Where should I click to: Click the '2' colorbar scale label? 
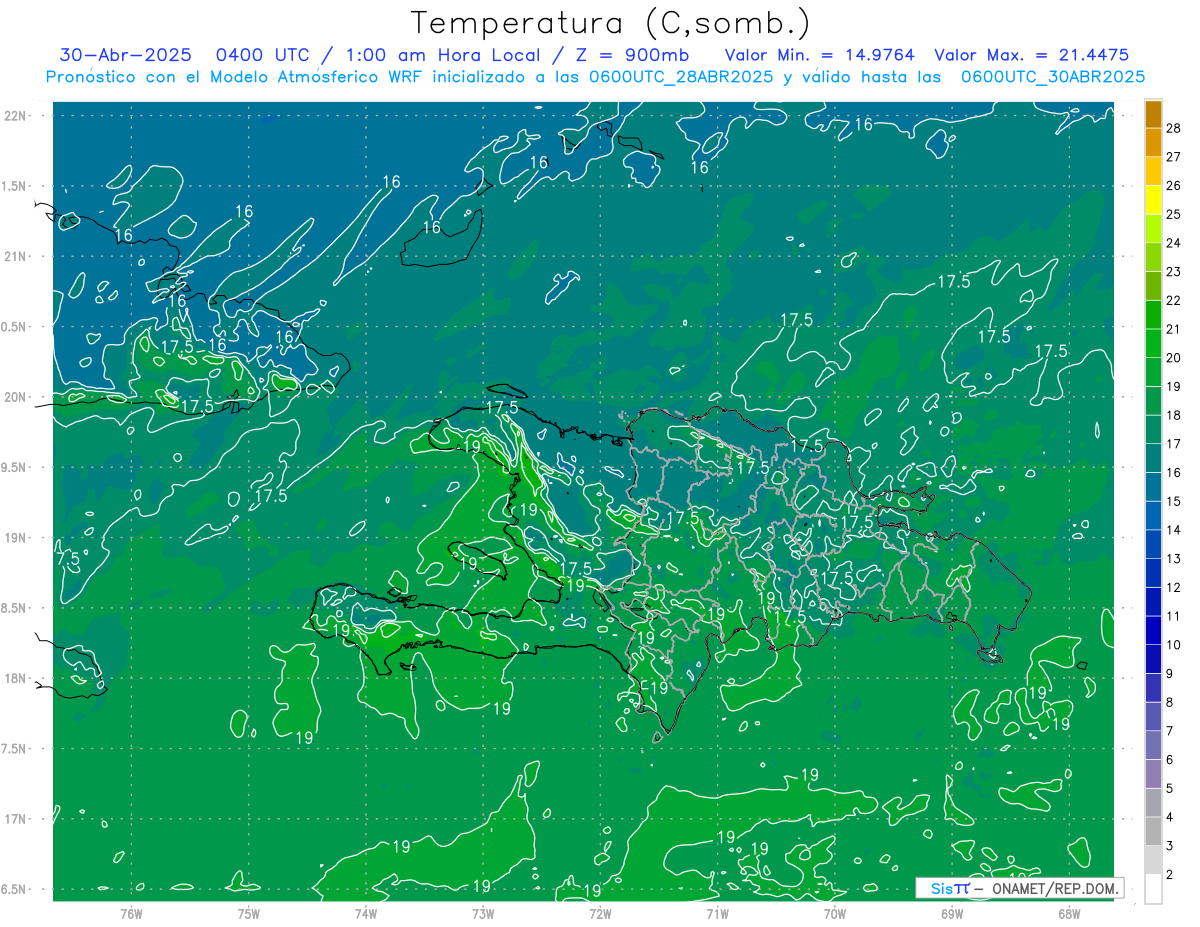[1171, 875]
